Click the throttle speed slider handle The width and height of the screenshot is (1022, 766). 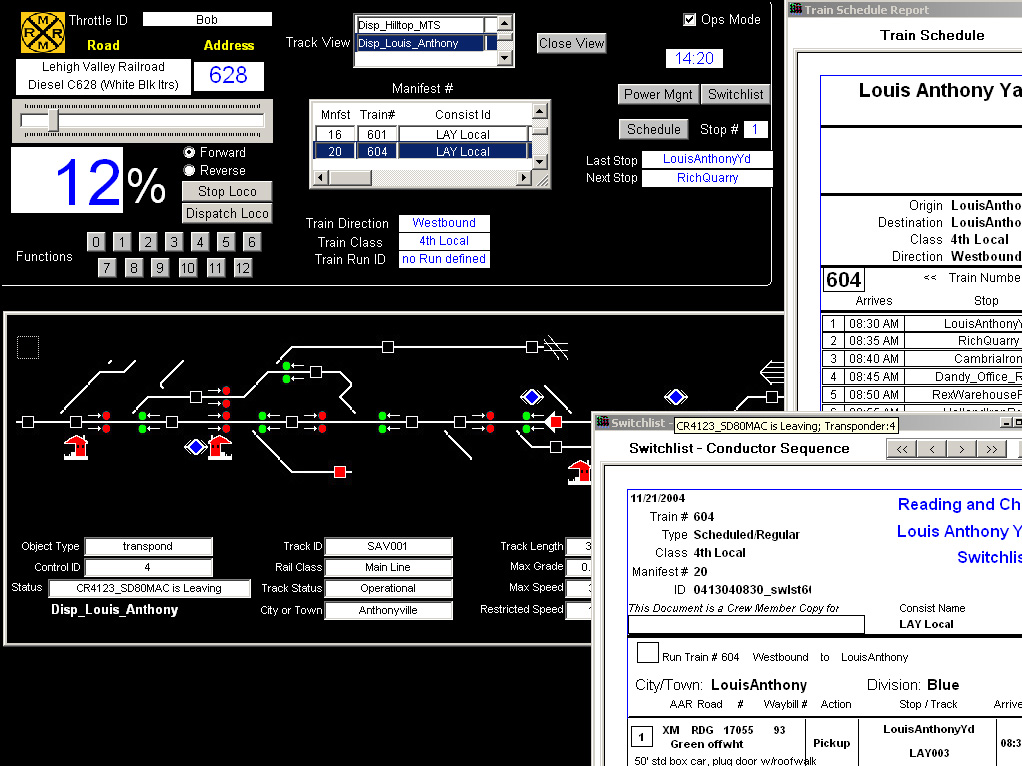click(53, 121)
